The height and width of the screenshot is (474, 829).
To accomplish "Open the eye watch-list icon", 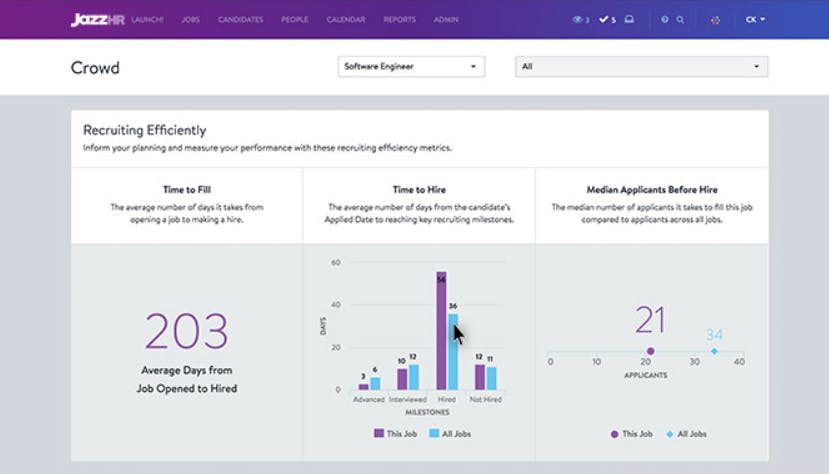I will [x=577, y=20].
